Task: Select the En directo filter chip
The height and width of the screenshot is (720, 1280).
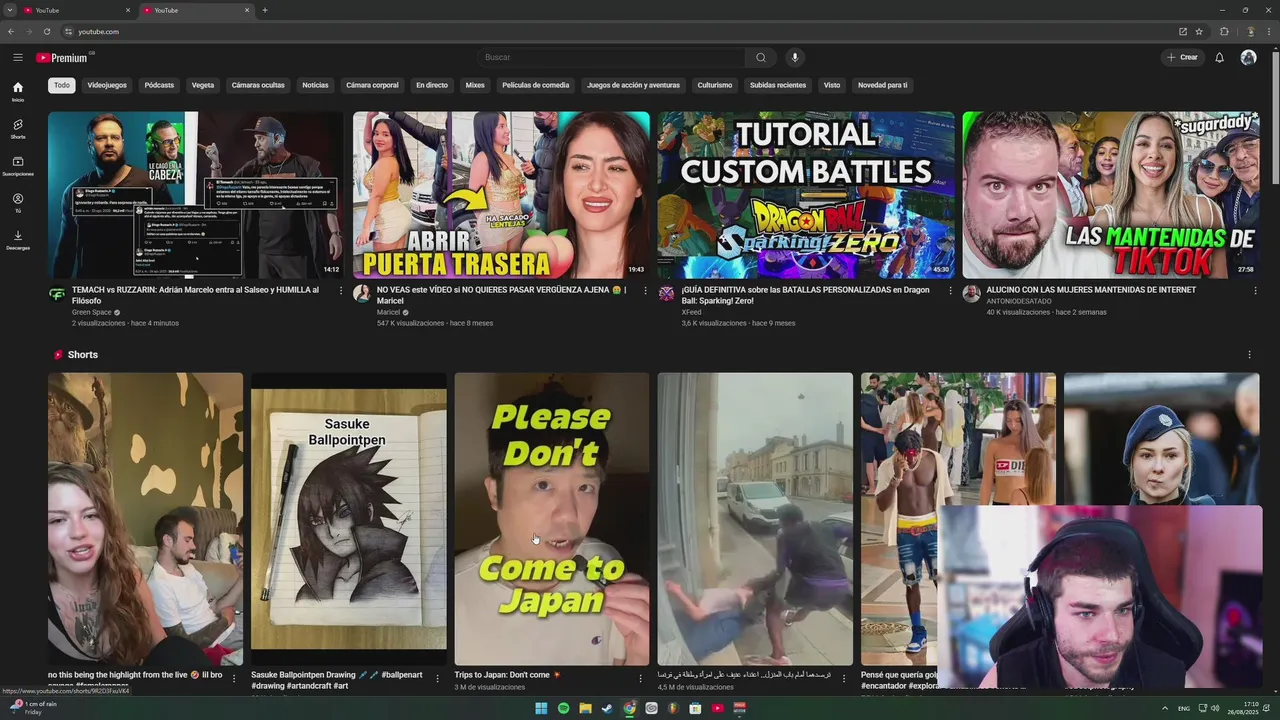Action: [432, 85]
